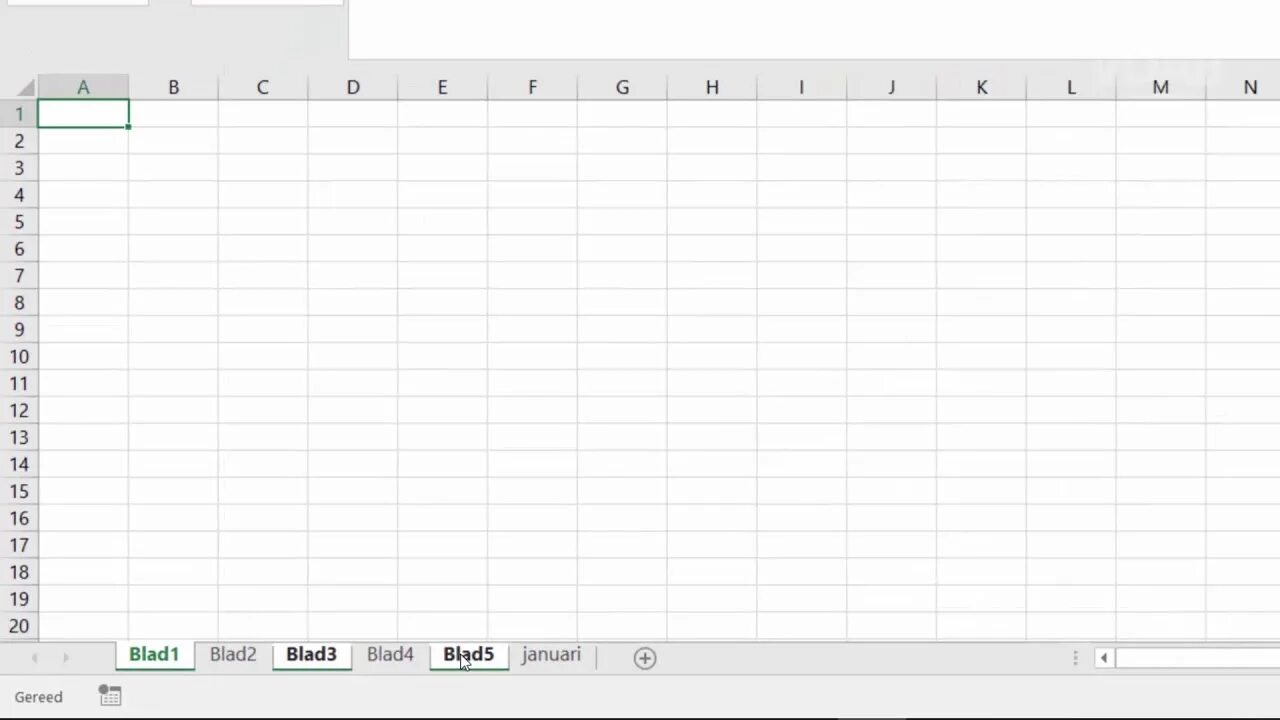This screenshot has height=720, width=1280.
Task: Switch to the Blad5 sheet tab
Action: click(x=469, y=655)
